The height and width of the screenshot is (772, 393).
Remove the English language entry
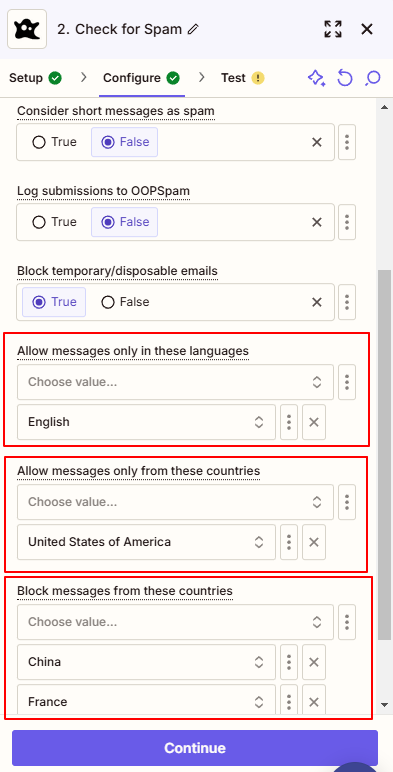314,422
